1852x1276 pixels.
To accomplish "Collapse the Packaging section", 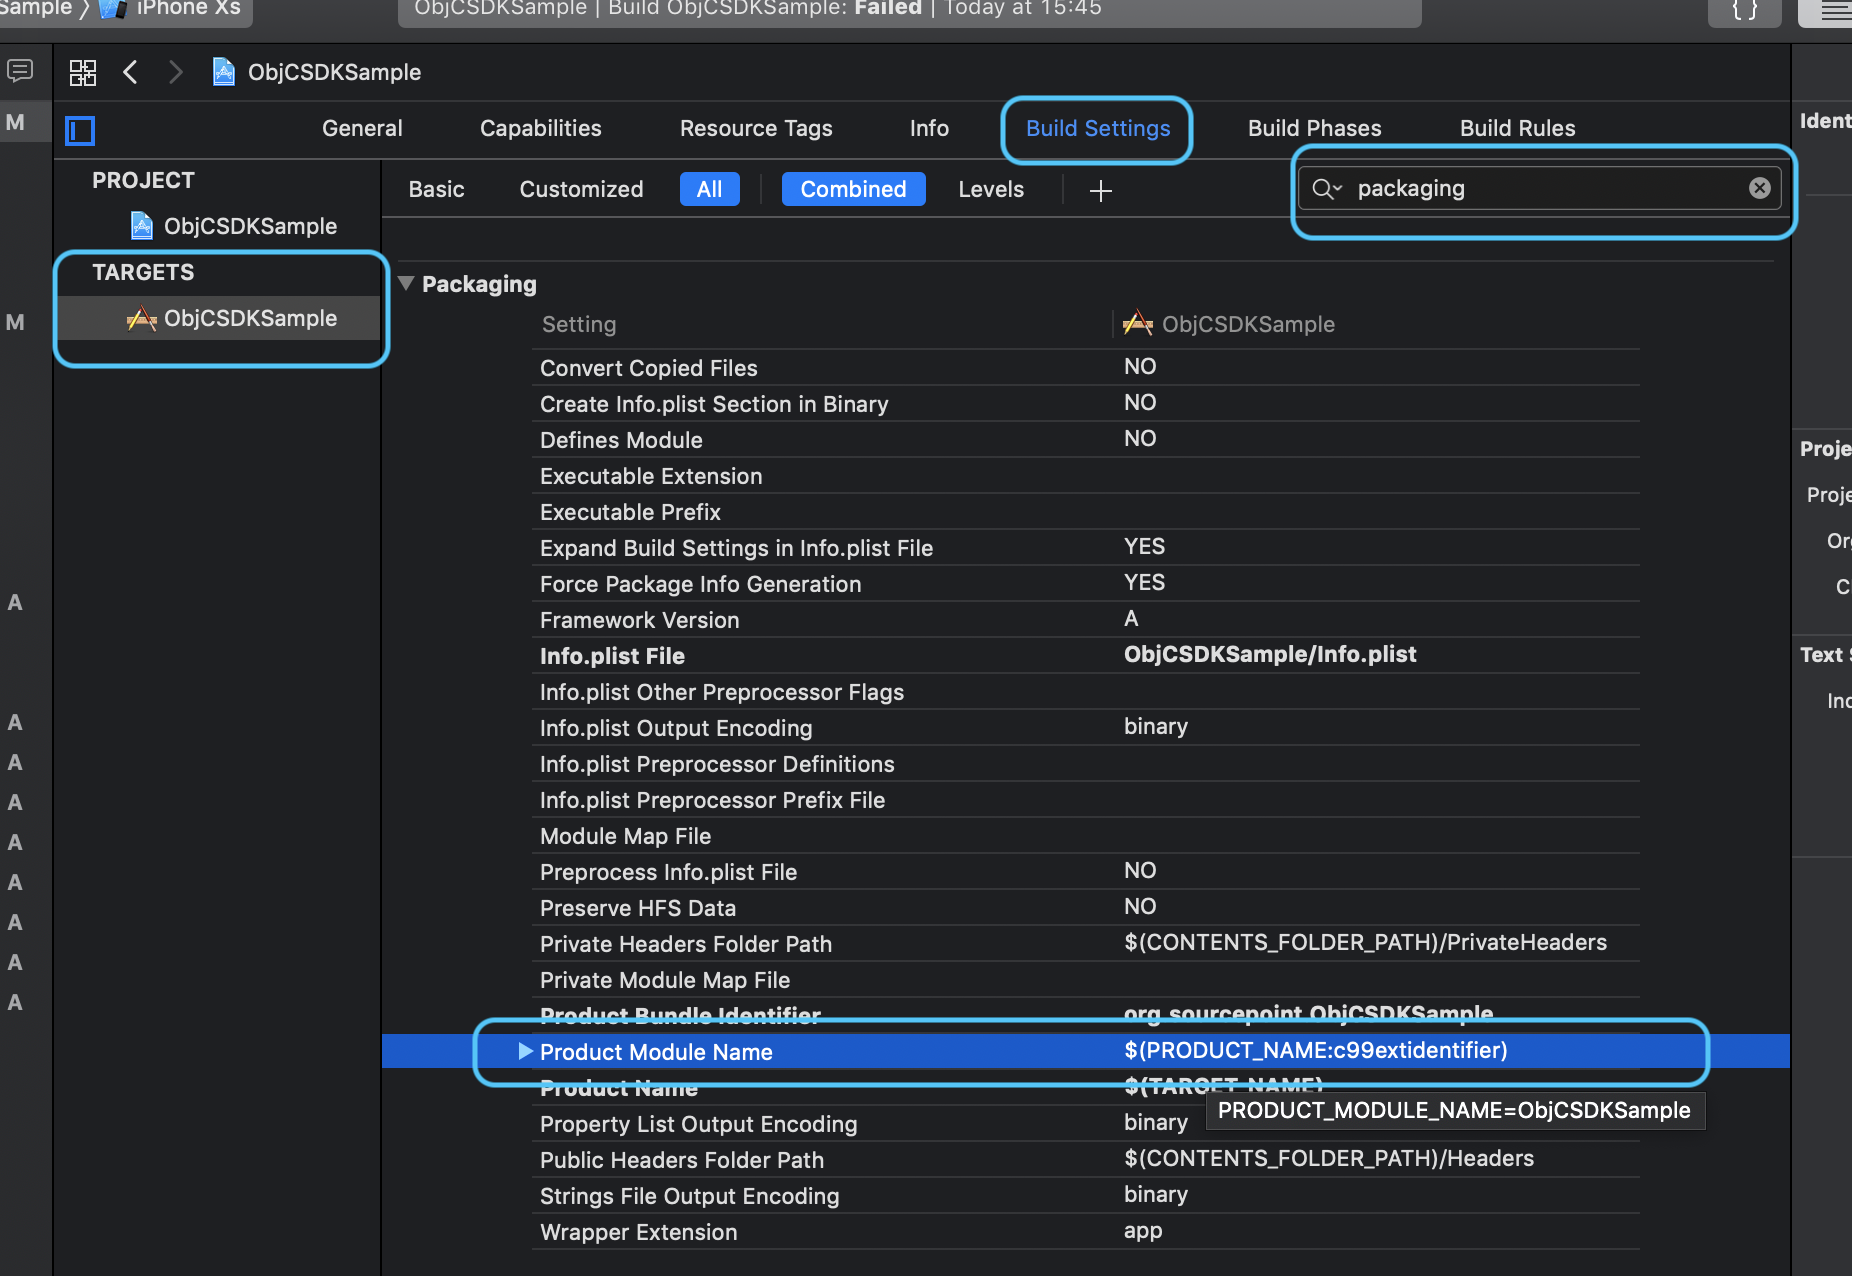I will [x=406, y=284].
